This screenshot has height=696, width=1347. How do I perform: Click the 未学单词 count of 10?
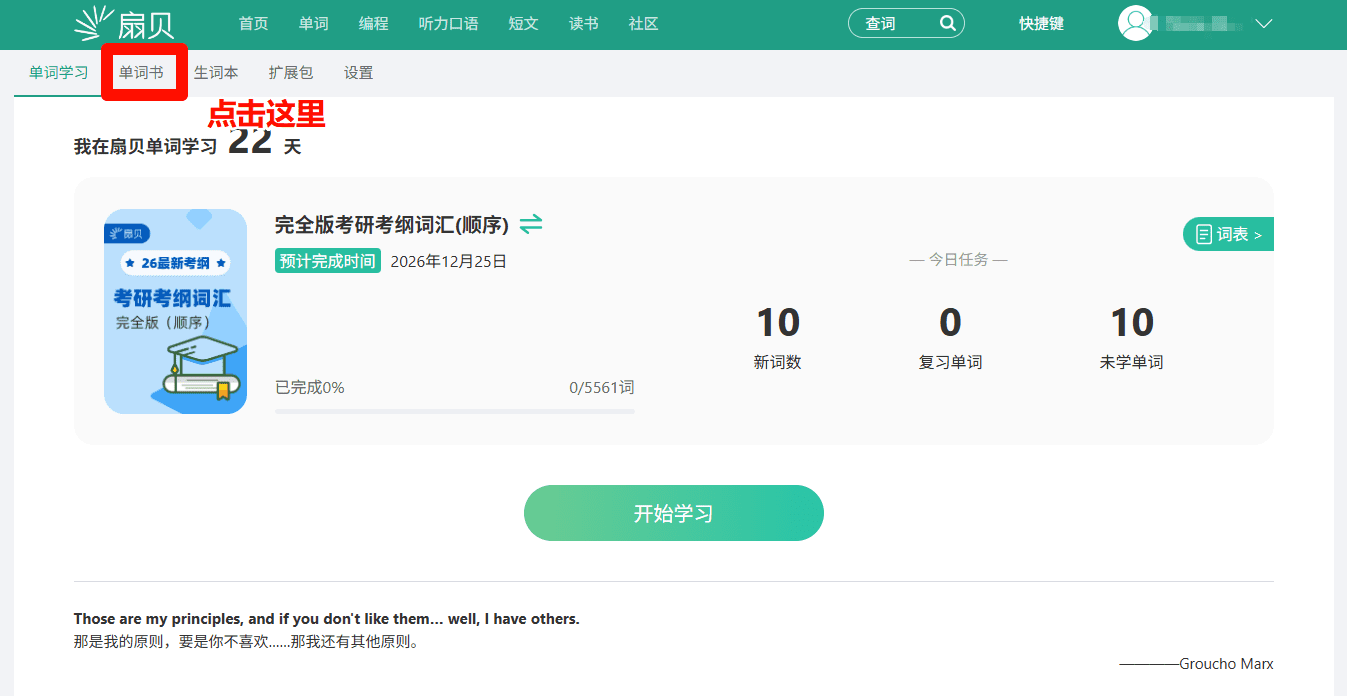(1132, 323)
